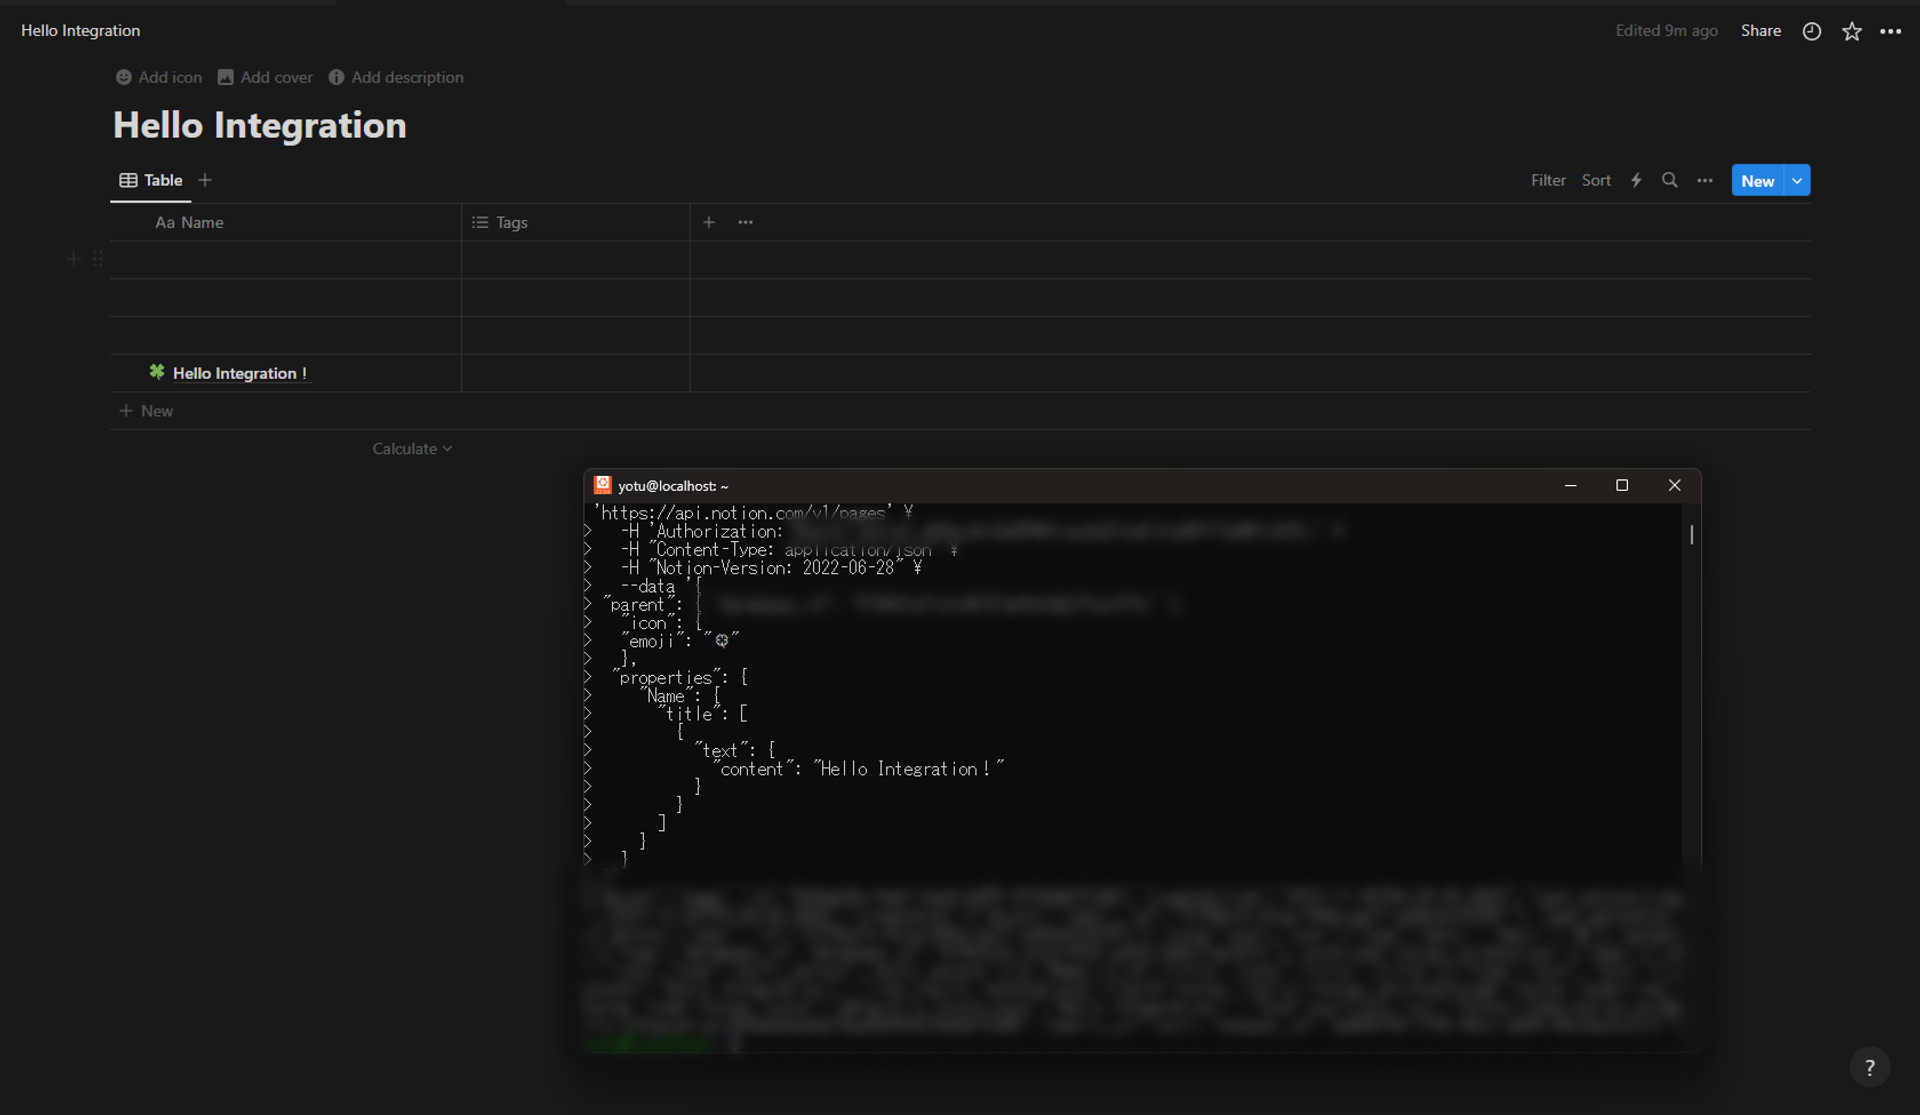
Task: Open the New button dropdown chevron
Action: coord(1796,180)
